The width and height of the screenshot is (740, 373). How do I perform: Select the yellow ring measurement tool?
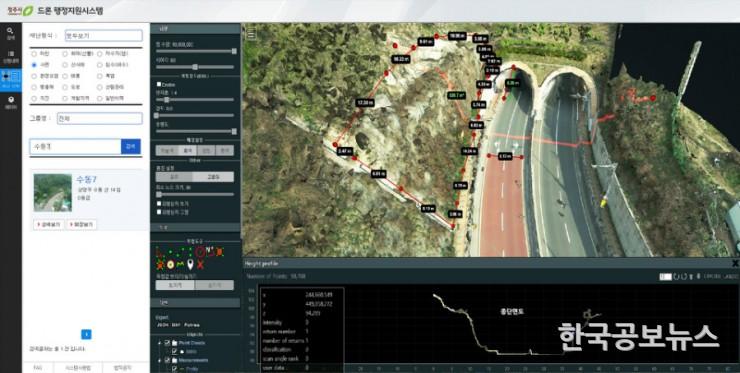coord(170,264)
